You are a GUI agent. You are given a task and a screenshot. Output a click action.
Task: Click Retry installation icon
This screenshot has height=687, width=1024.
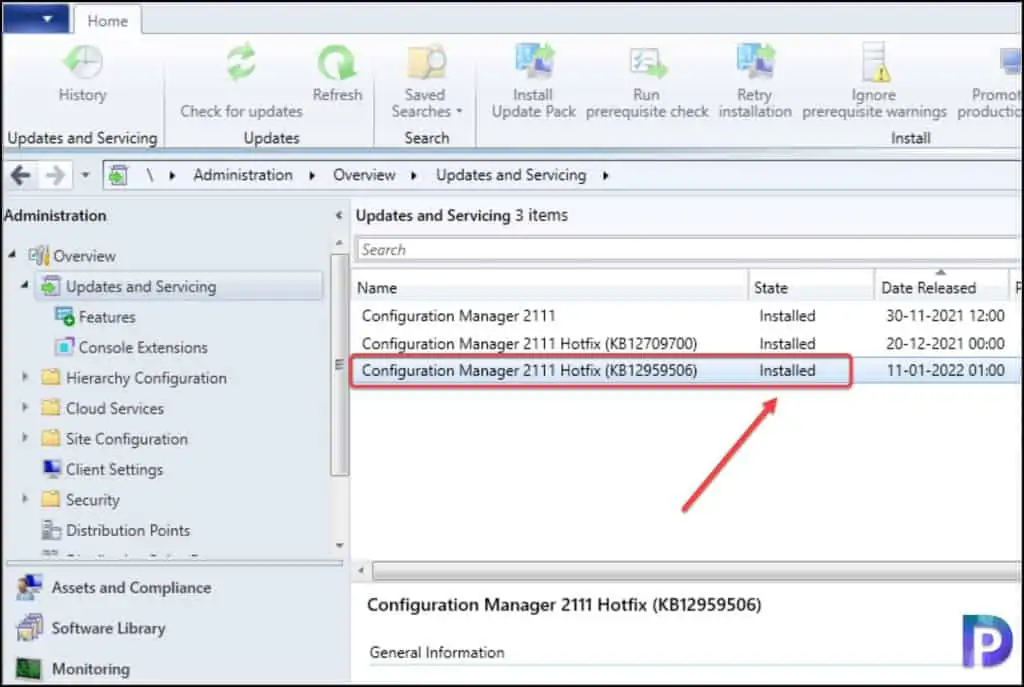pyautogui.click(x=755, y=61)
